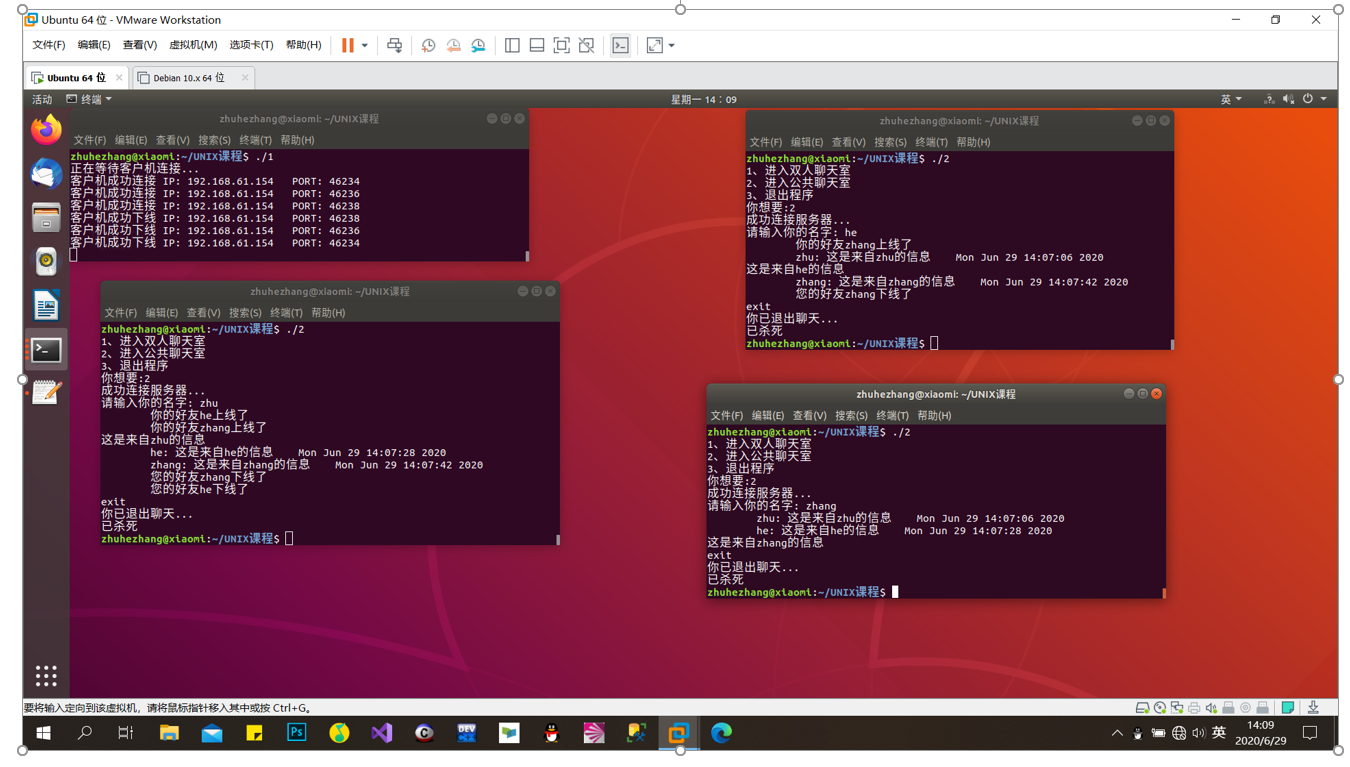Click the network adapter status indicator
Screen dimensions: 1350x767
click(1177, 707)
